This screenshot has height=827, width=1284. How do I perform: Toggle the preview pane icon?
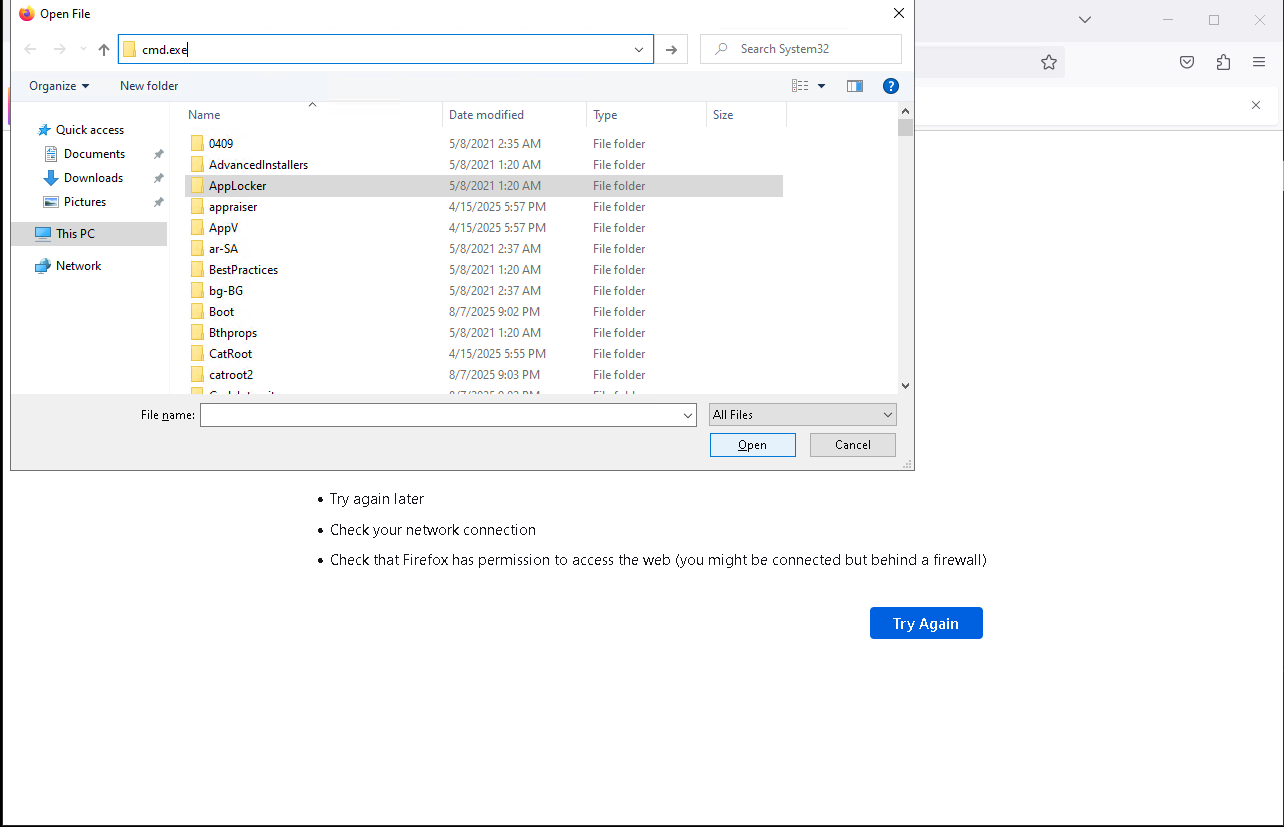pos(854,86)
